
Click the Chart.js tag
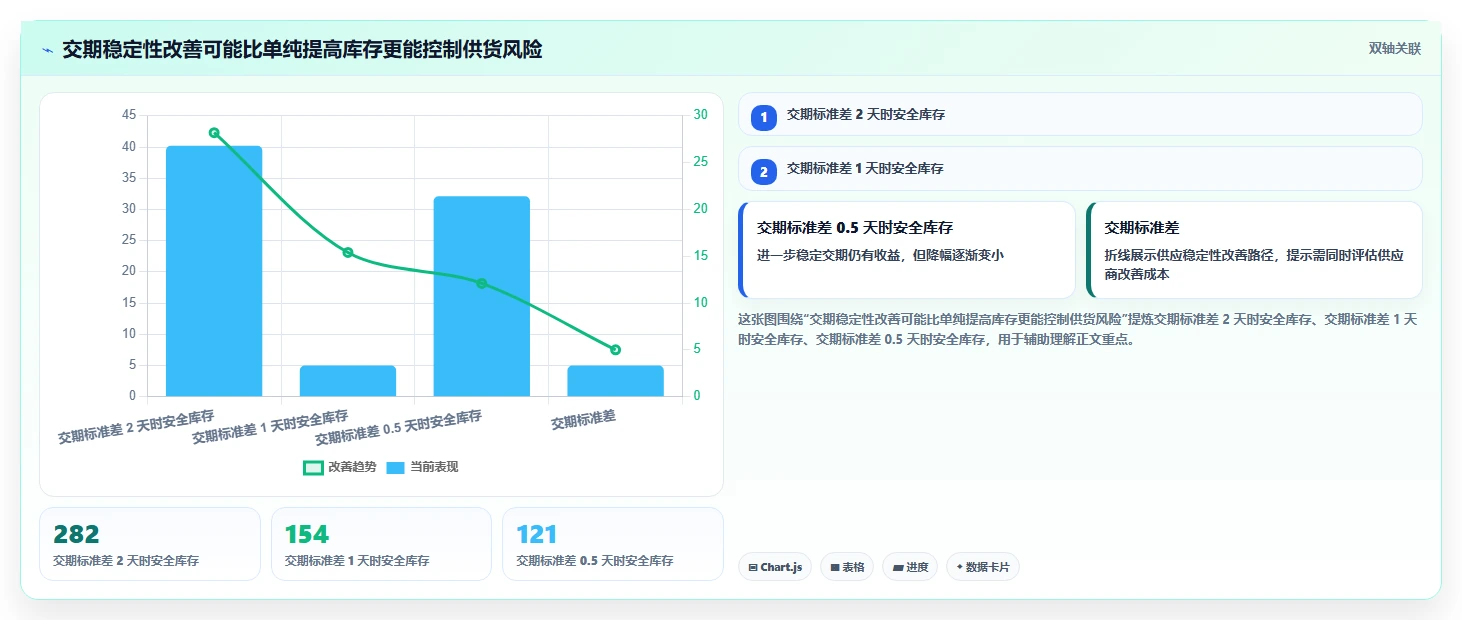[775, 567]
